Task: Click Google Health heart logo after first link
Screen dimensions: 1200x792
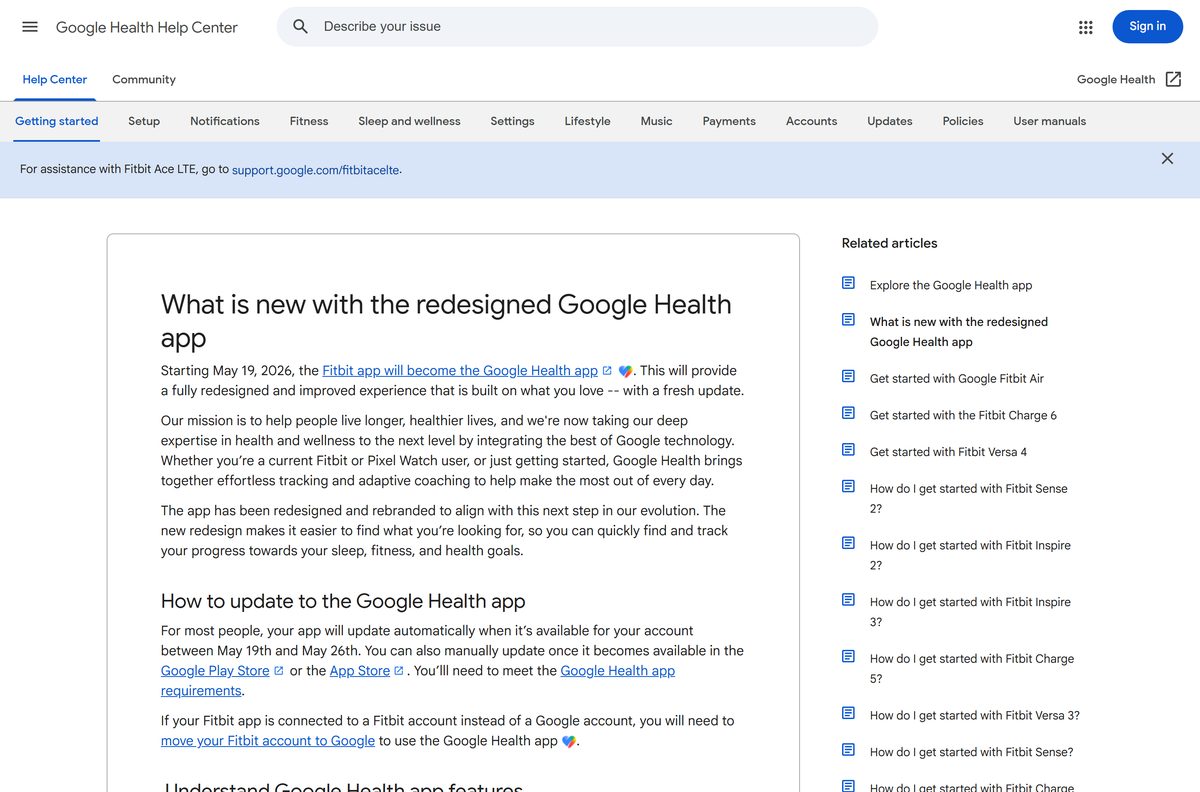Action: click(x=625, y=371)
